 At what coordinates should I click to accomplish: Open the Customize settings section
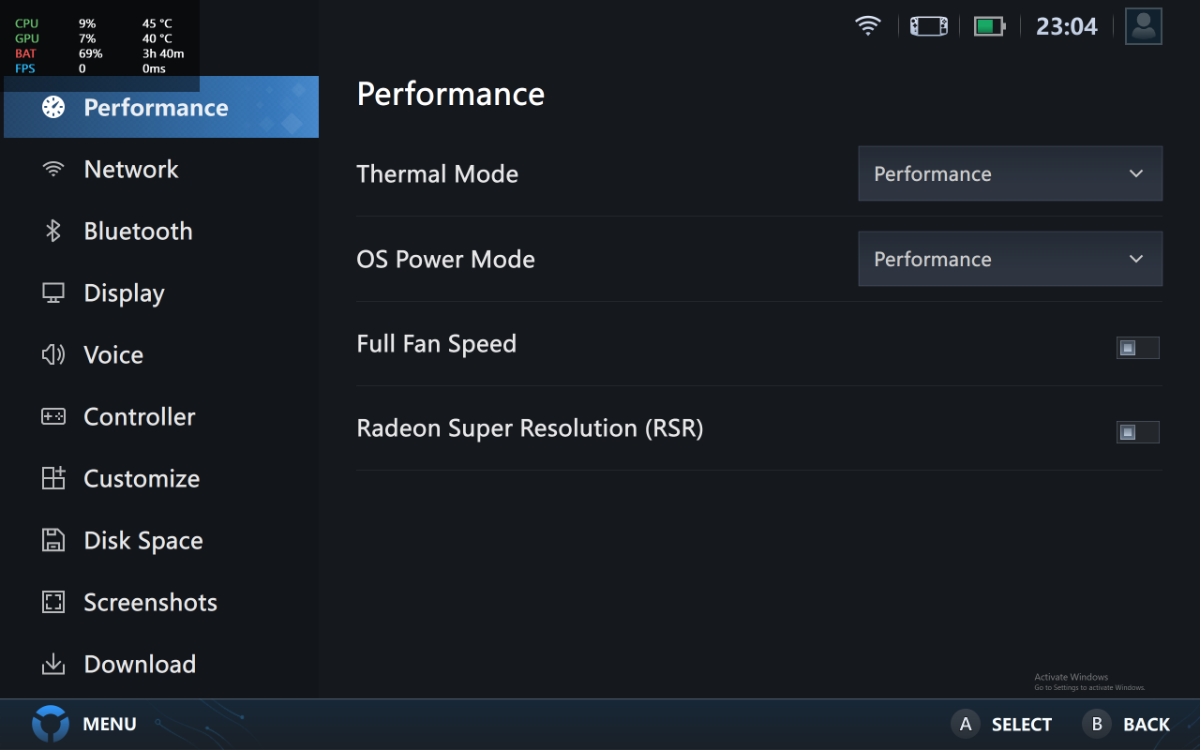coord(141,479)
